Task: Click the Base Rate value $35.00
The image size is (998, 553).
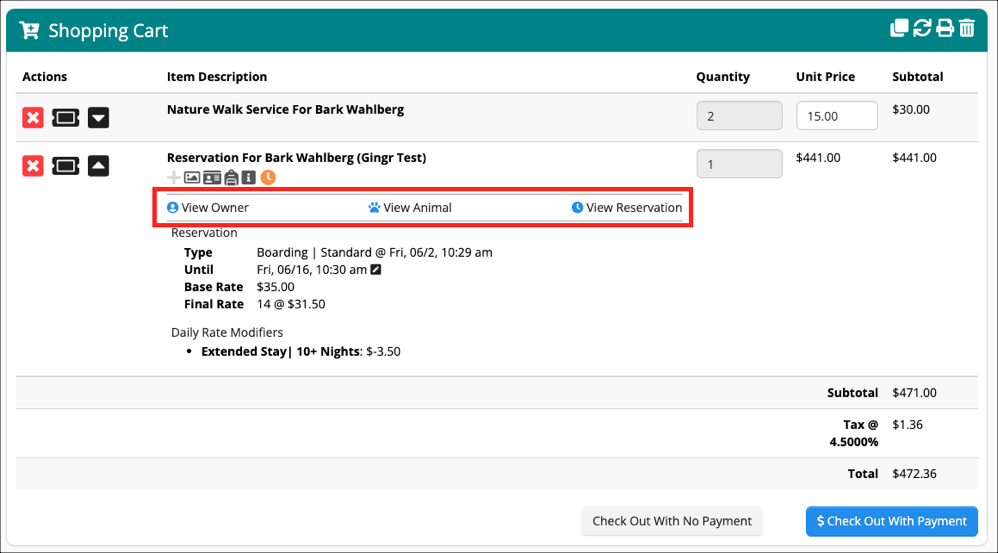Action: (x=276, y=287)
